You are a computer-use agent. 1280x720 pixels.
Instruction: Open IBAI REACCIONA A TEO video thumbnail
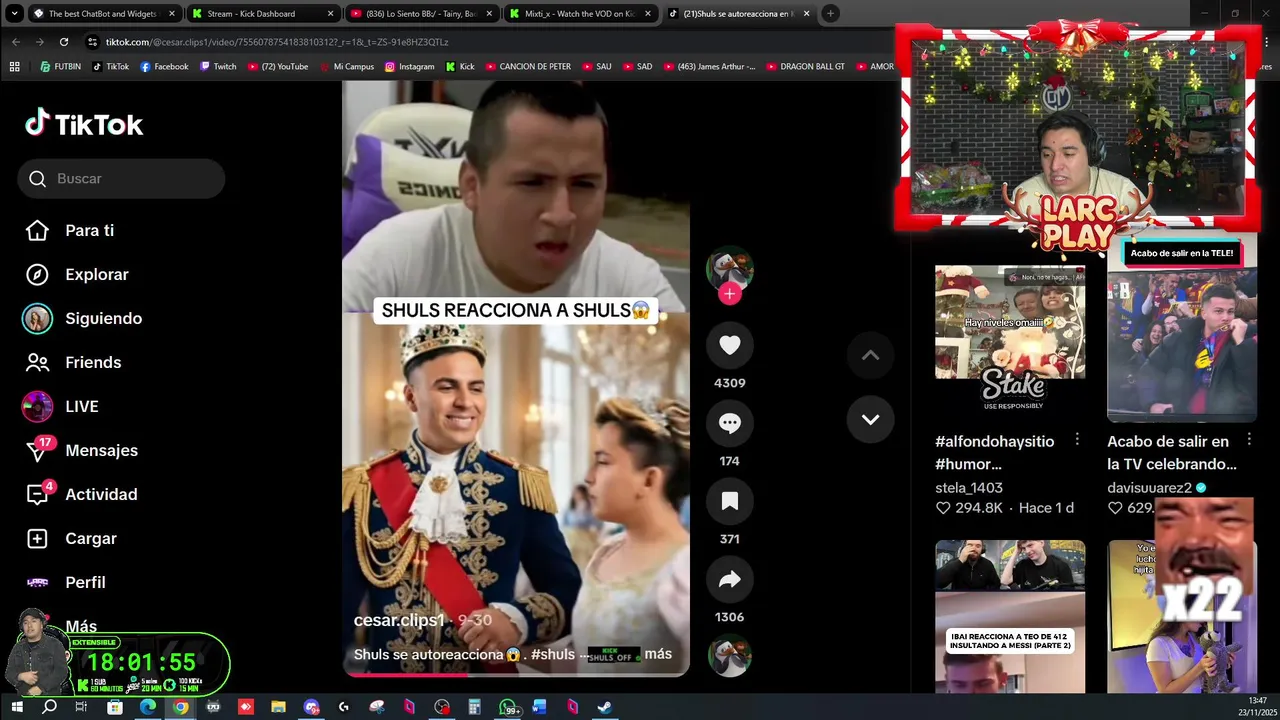point(1010,616)
